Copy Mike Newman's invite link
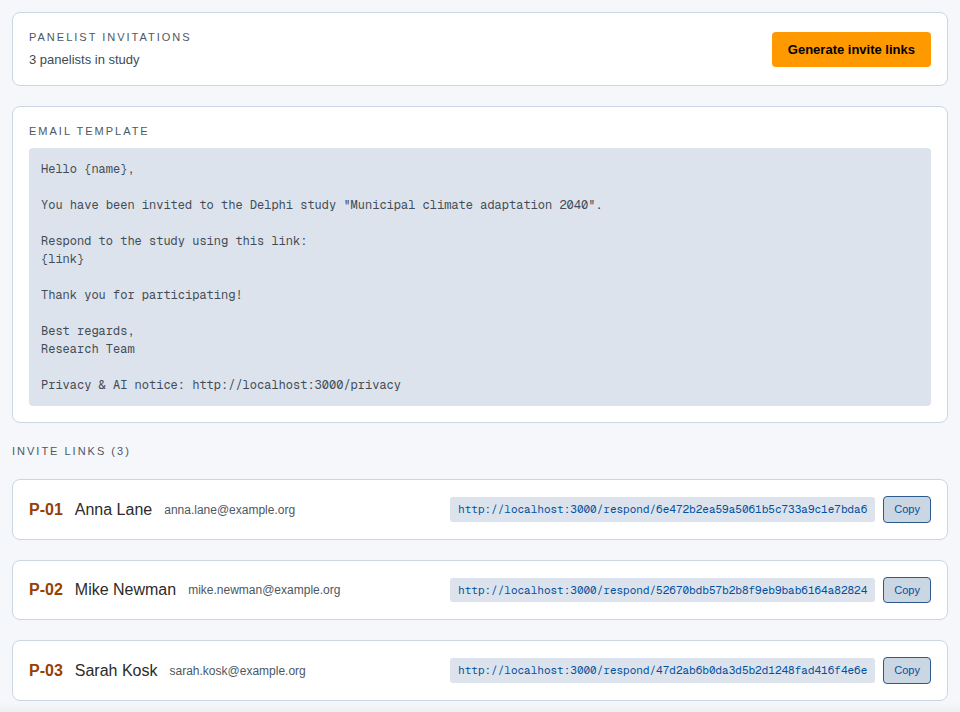This screenshot has height=712, width=960. [907, 590]
